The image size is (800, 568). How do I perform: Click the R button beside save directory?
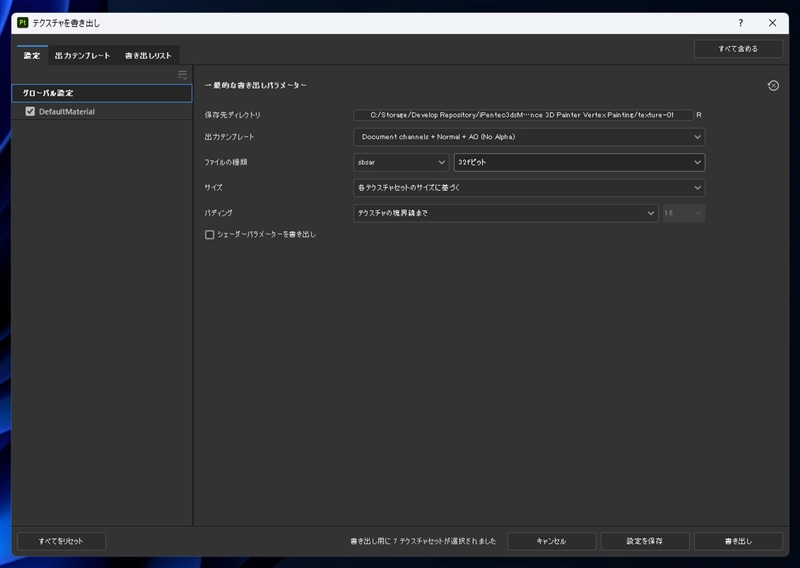tap(699, 115)
